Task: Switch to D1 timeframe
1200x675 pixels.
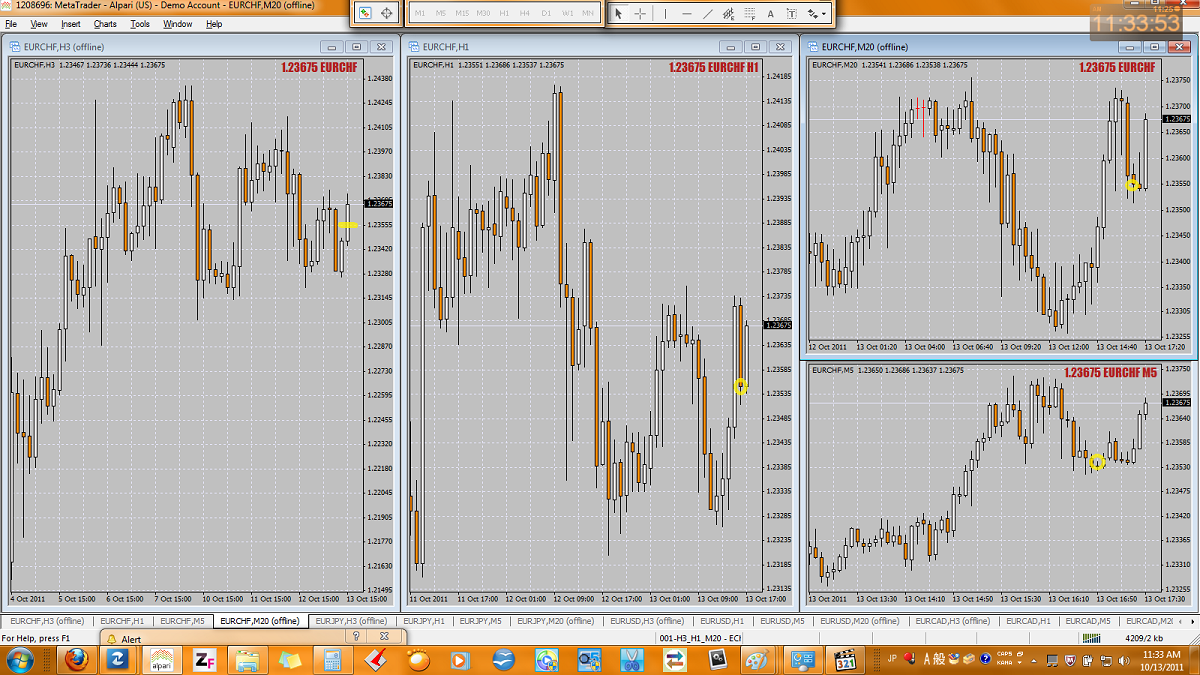Action: pos(546,13)
